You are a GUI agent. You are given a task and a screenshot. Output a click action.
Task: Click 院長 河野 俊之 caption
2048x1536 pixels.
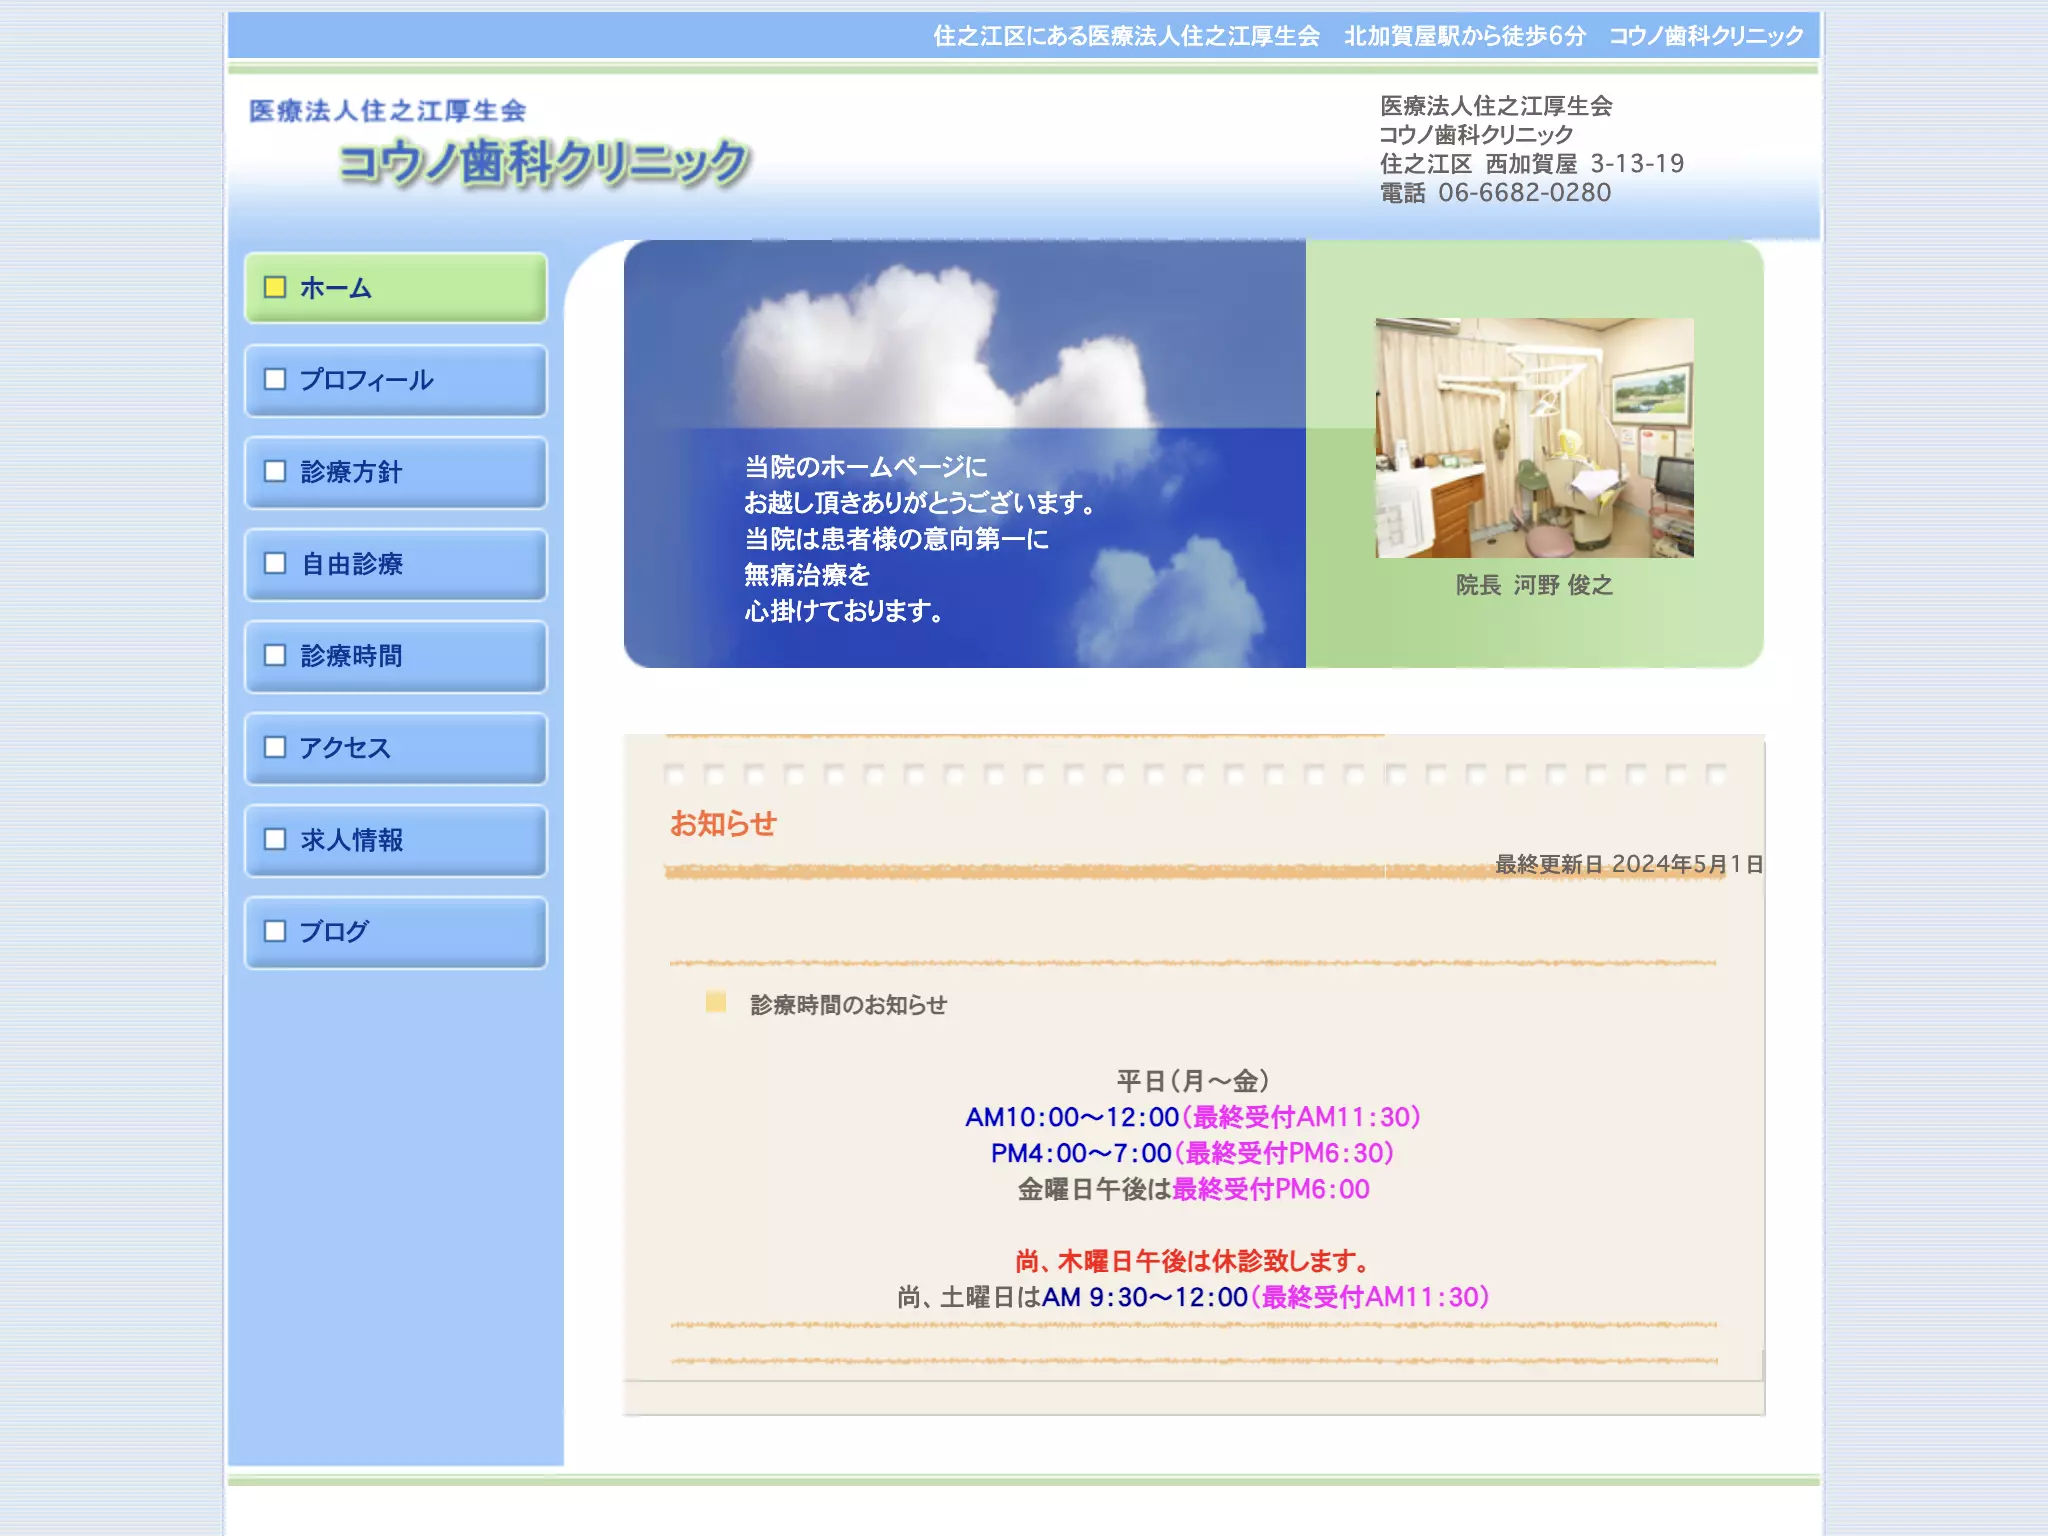[1535, 585]
